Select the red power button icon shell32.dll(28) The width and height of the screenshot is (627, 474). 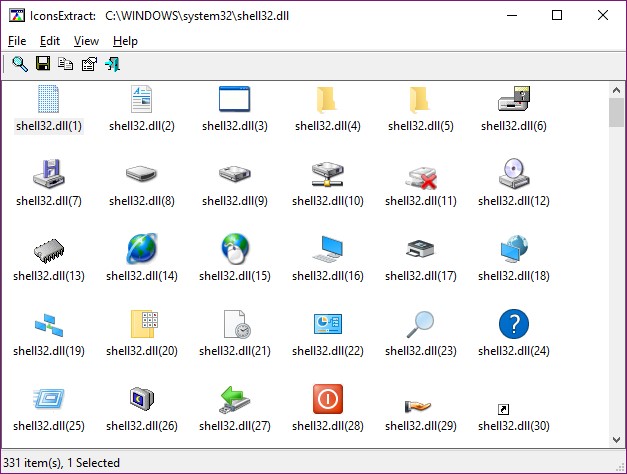[x=327, y=399]
